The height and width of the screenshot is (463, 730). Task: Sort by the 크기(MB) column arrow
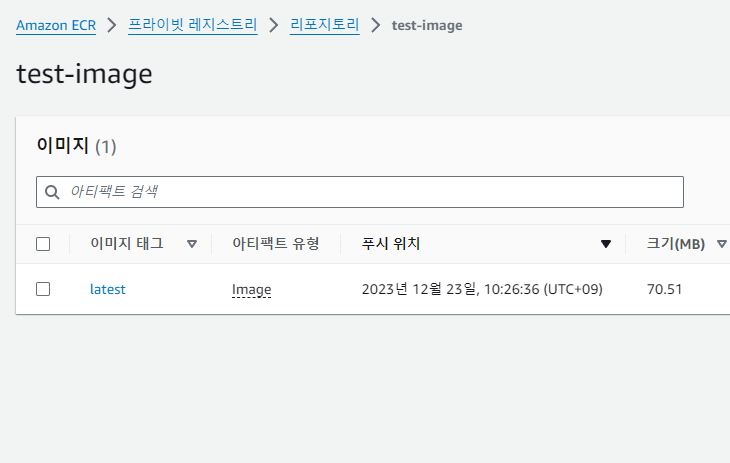(722, 244)
